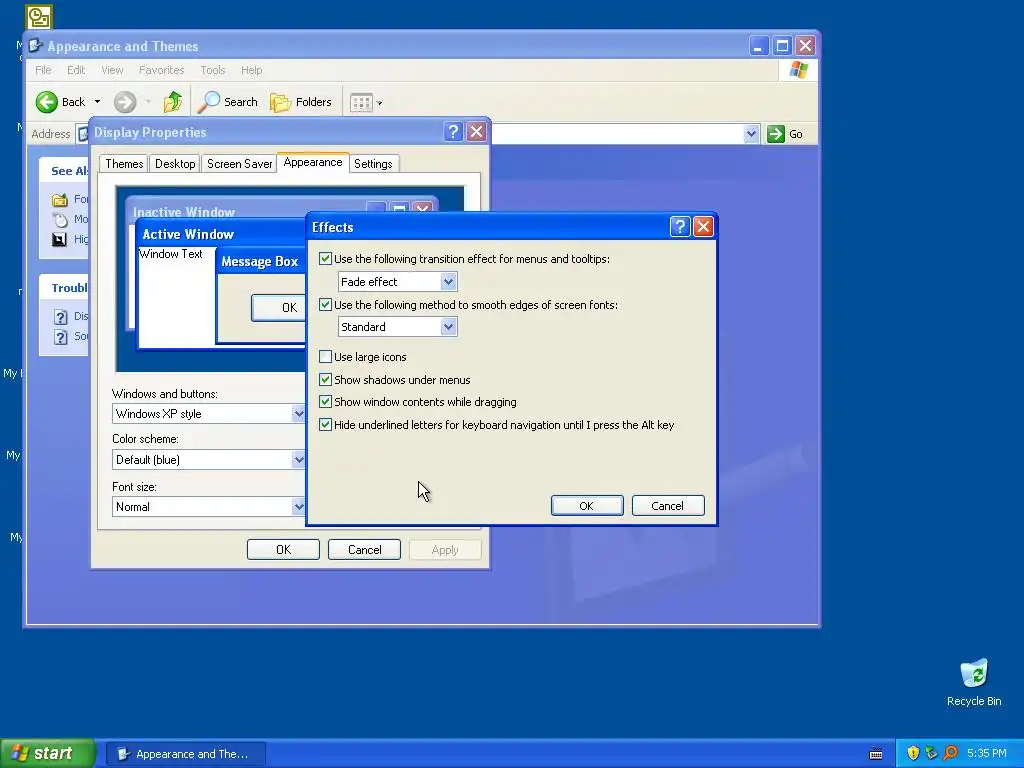Click the network devices tray icon
The height and width of the screenshot is (768, 1024).
pyautogui.click(x=931, y=753)
